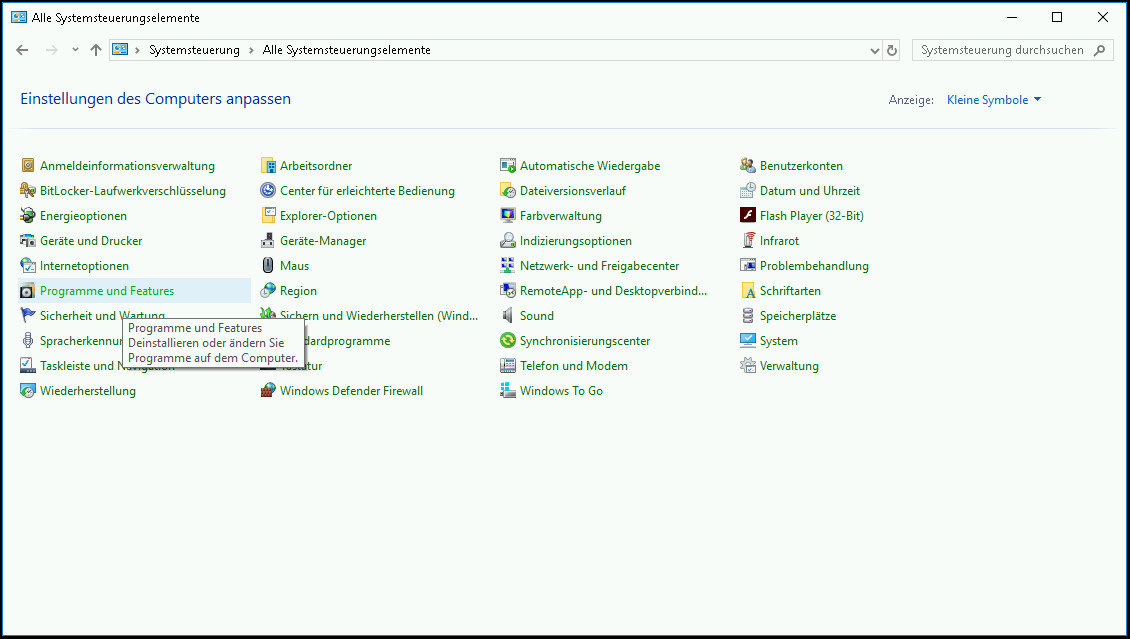
Task: Click the Windows Defender Firewall icon
Action: (268, 391)
